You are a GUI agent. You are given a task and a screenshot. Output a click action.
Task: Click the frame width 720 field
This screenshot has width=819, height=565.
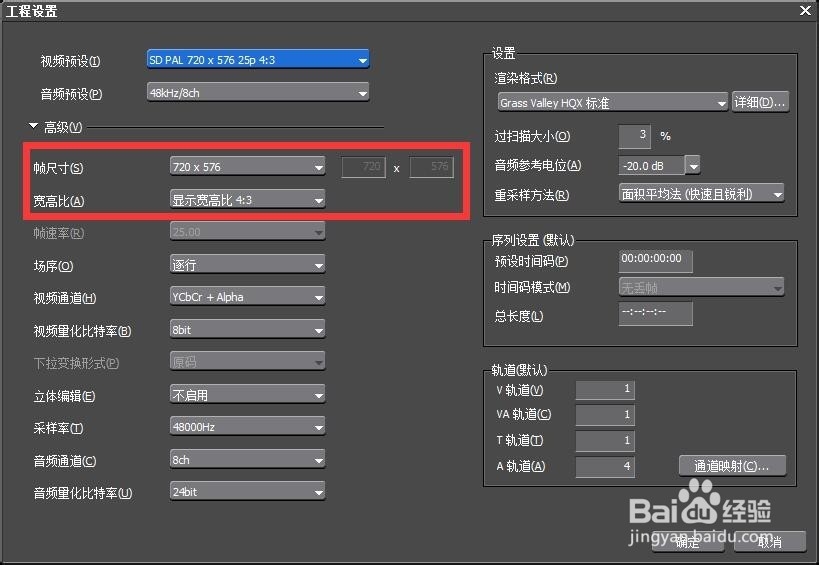click(x=364, y=167)
